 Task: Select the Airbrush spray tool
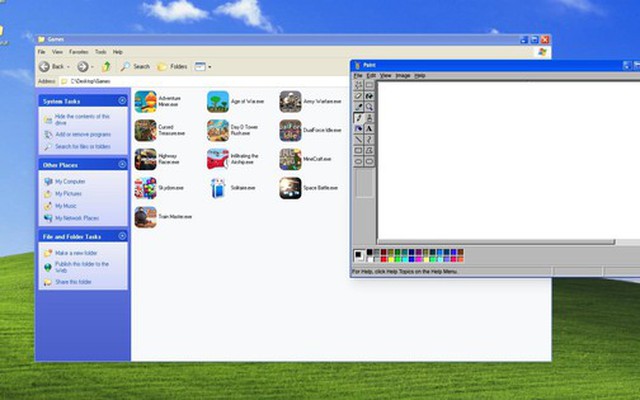pos(358,129)
